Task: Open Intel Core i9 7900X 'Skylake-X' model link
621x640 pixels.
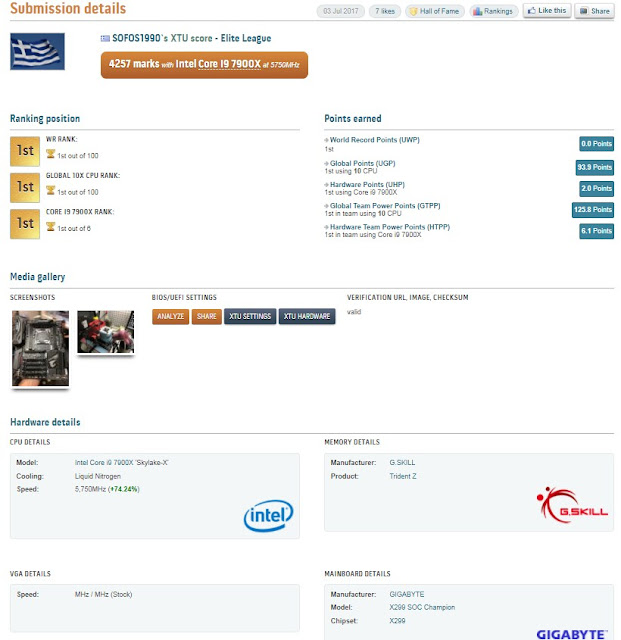Action: point(122,462)
